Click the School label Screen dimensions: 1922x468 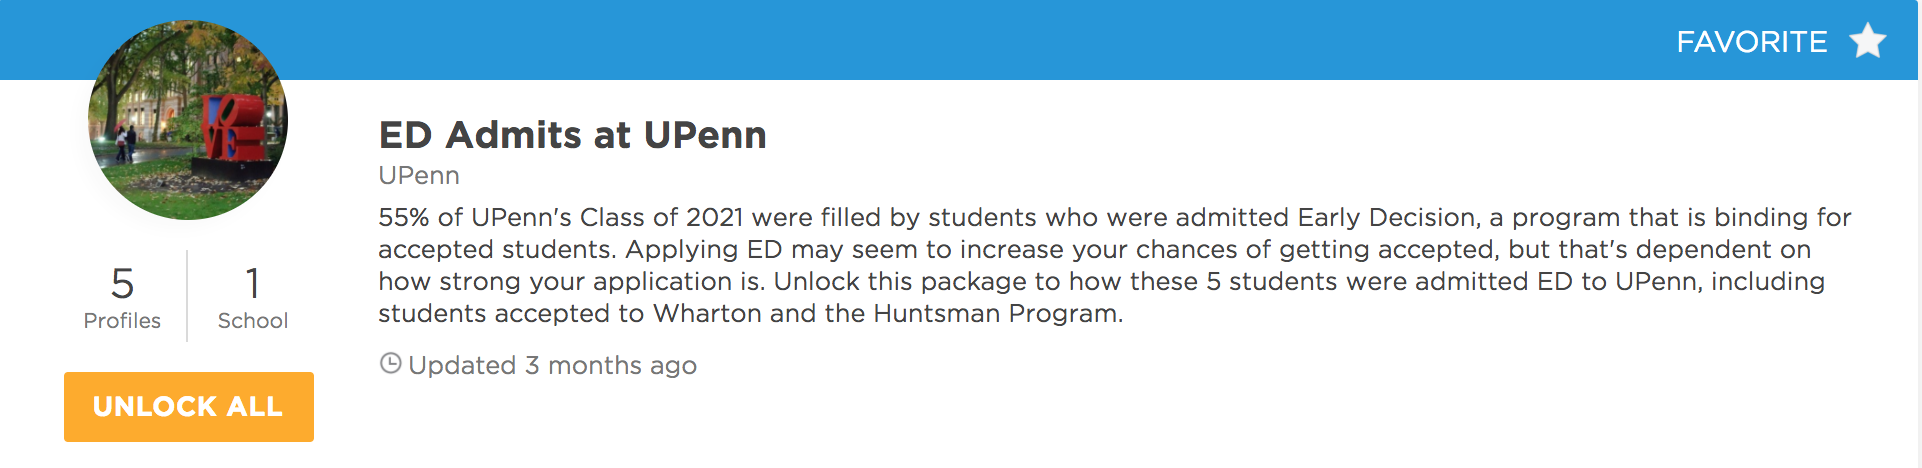(x=253, y=320)
